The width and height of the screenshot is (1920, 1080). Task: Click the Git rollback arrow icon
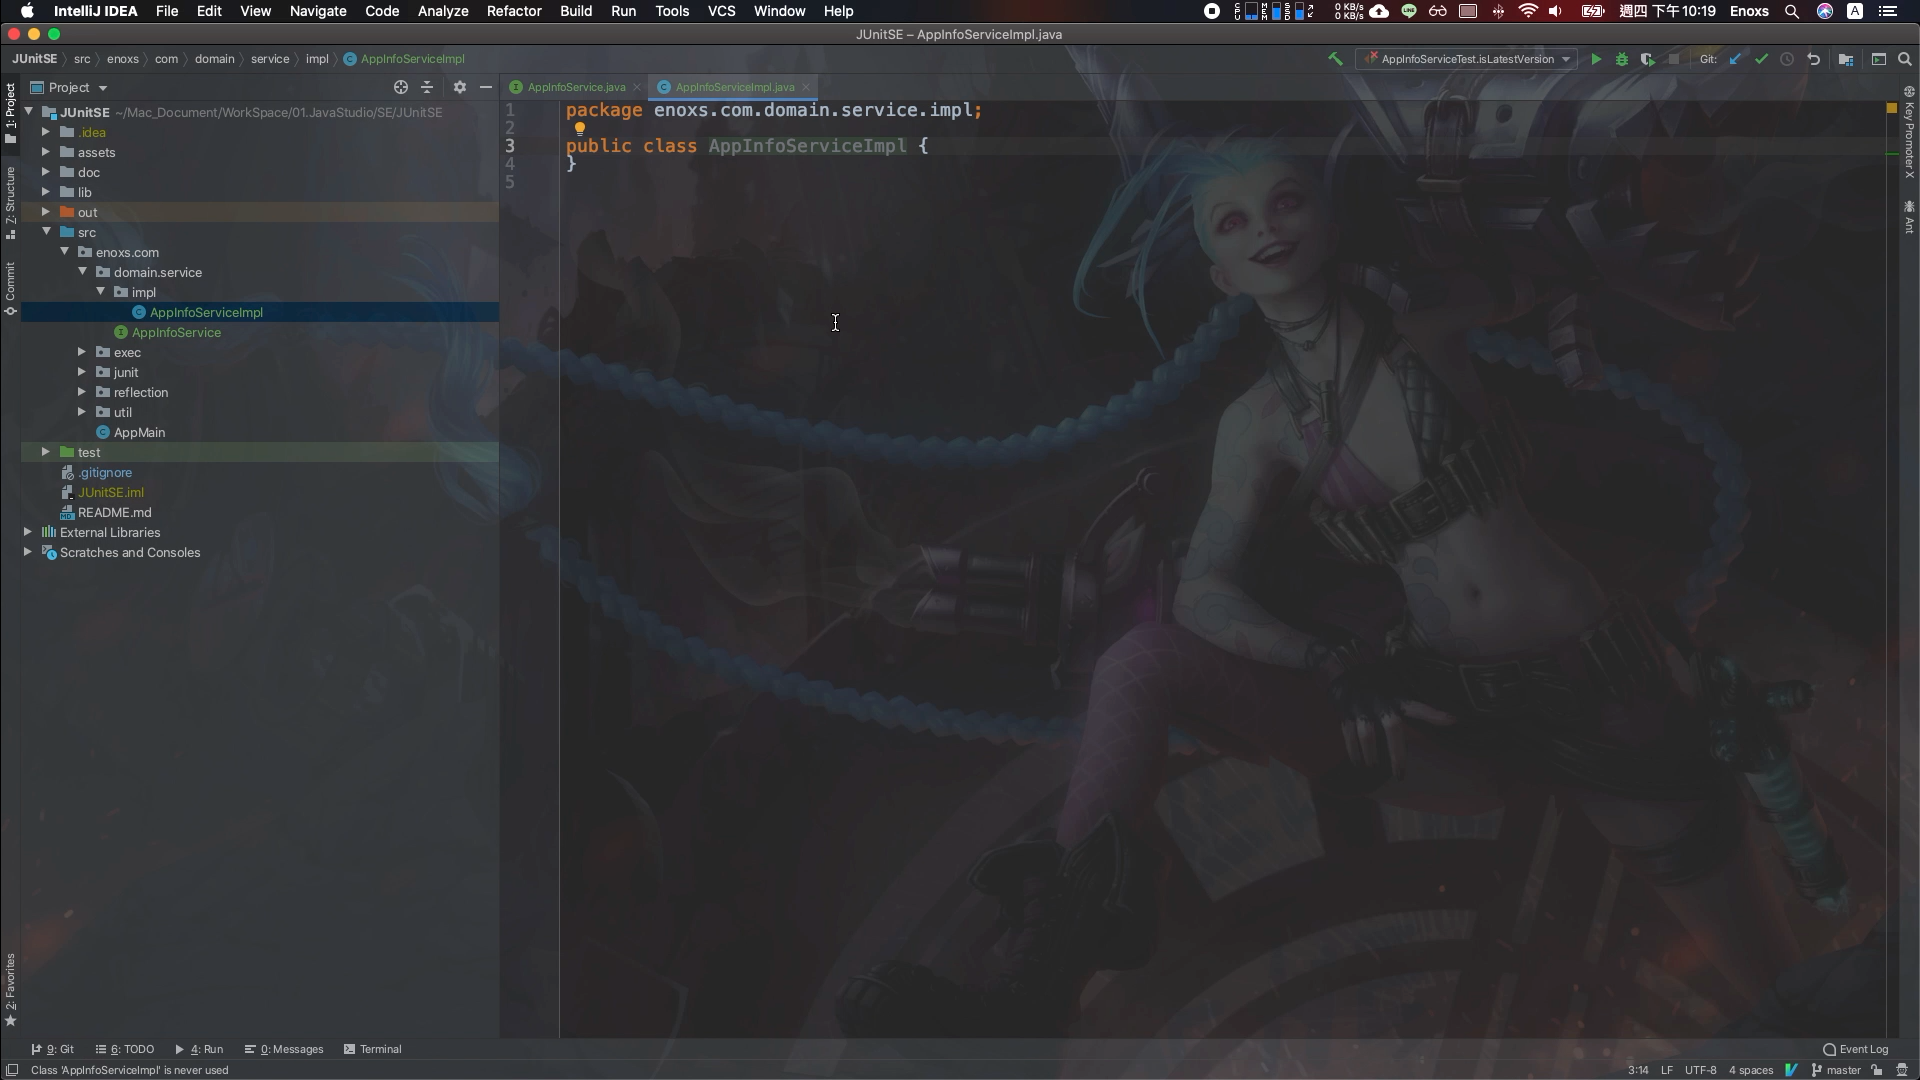1813,59
